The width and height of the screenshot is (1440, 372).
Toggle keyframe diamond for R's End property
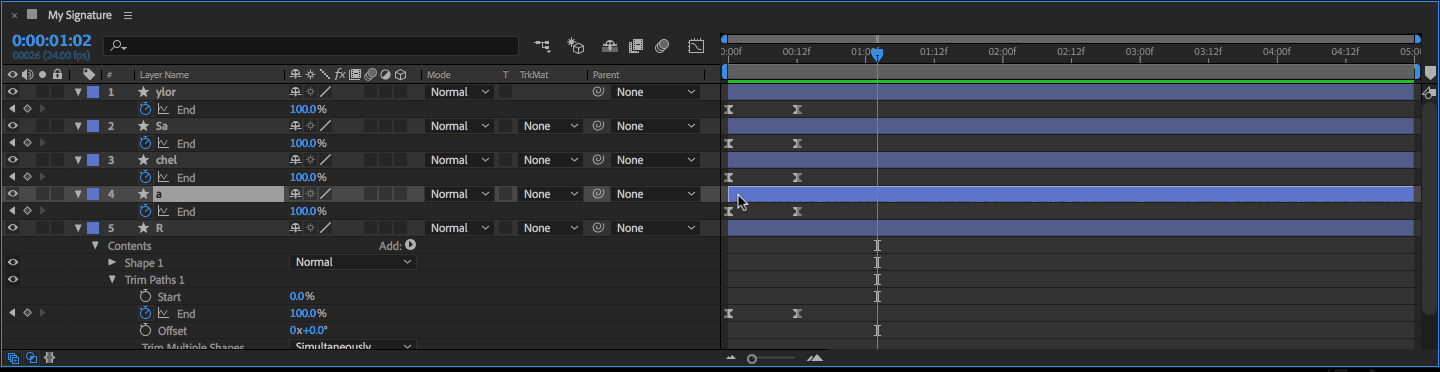(x=27, y=313)
